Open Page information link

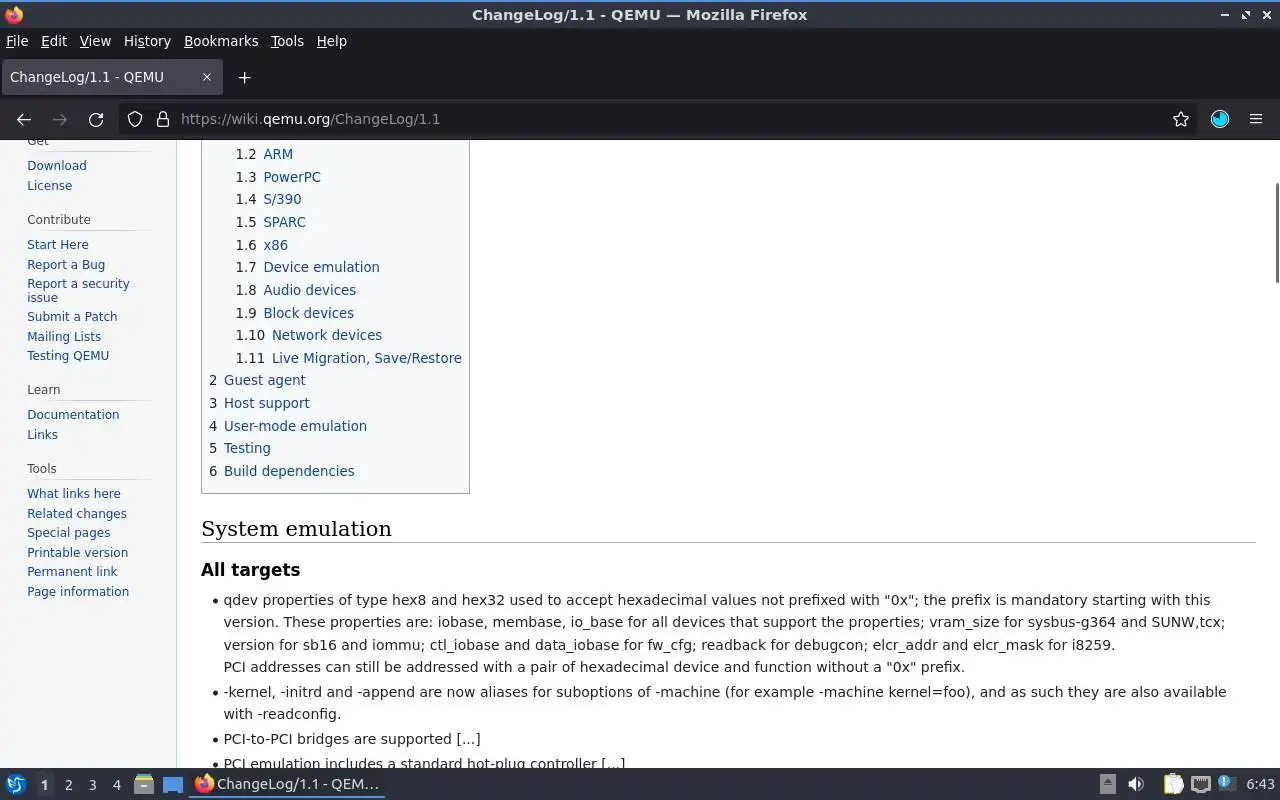[x=78, y=592]
